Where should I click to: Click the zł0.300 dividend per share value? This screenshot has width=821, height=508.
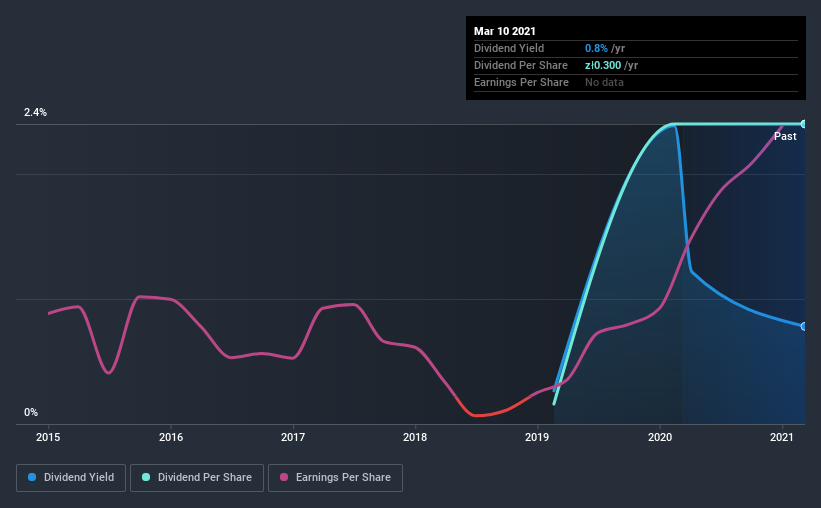[603, 65]
